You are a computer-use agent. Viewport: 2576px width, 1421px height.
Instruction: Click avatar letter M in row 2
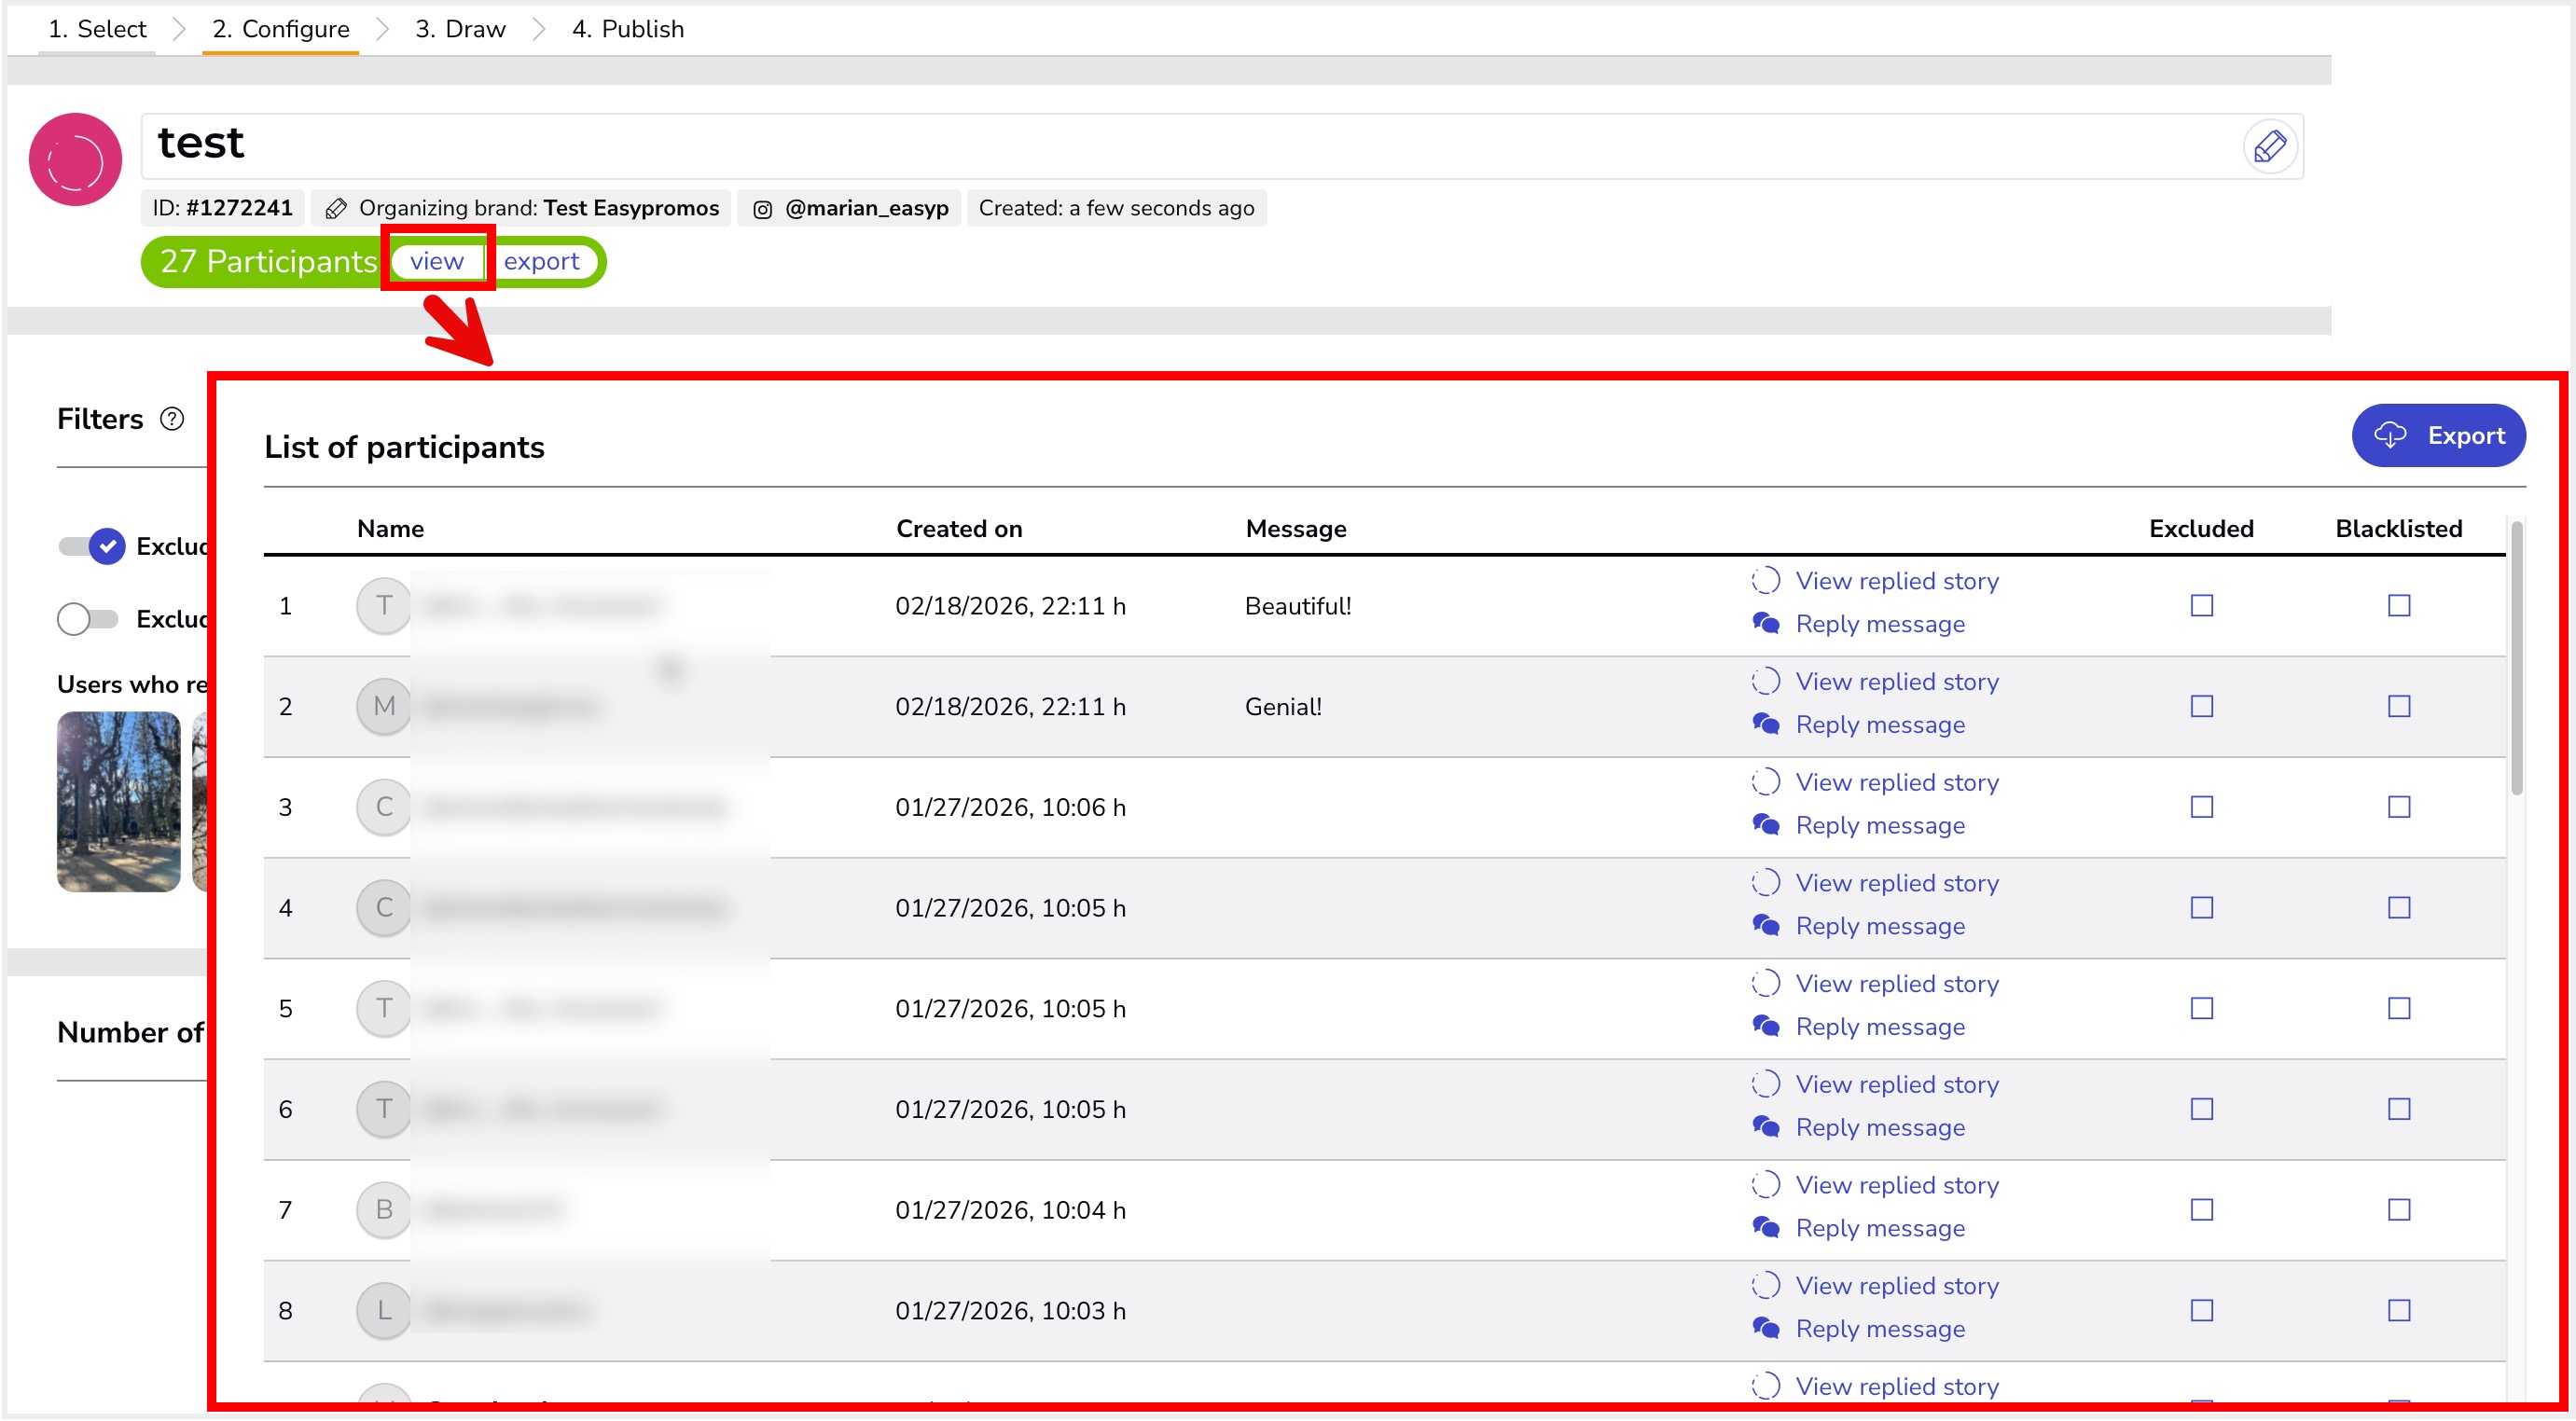click(384, 706)
